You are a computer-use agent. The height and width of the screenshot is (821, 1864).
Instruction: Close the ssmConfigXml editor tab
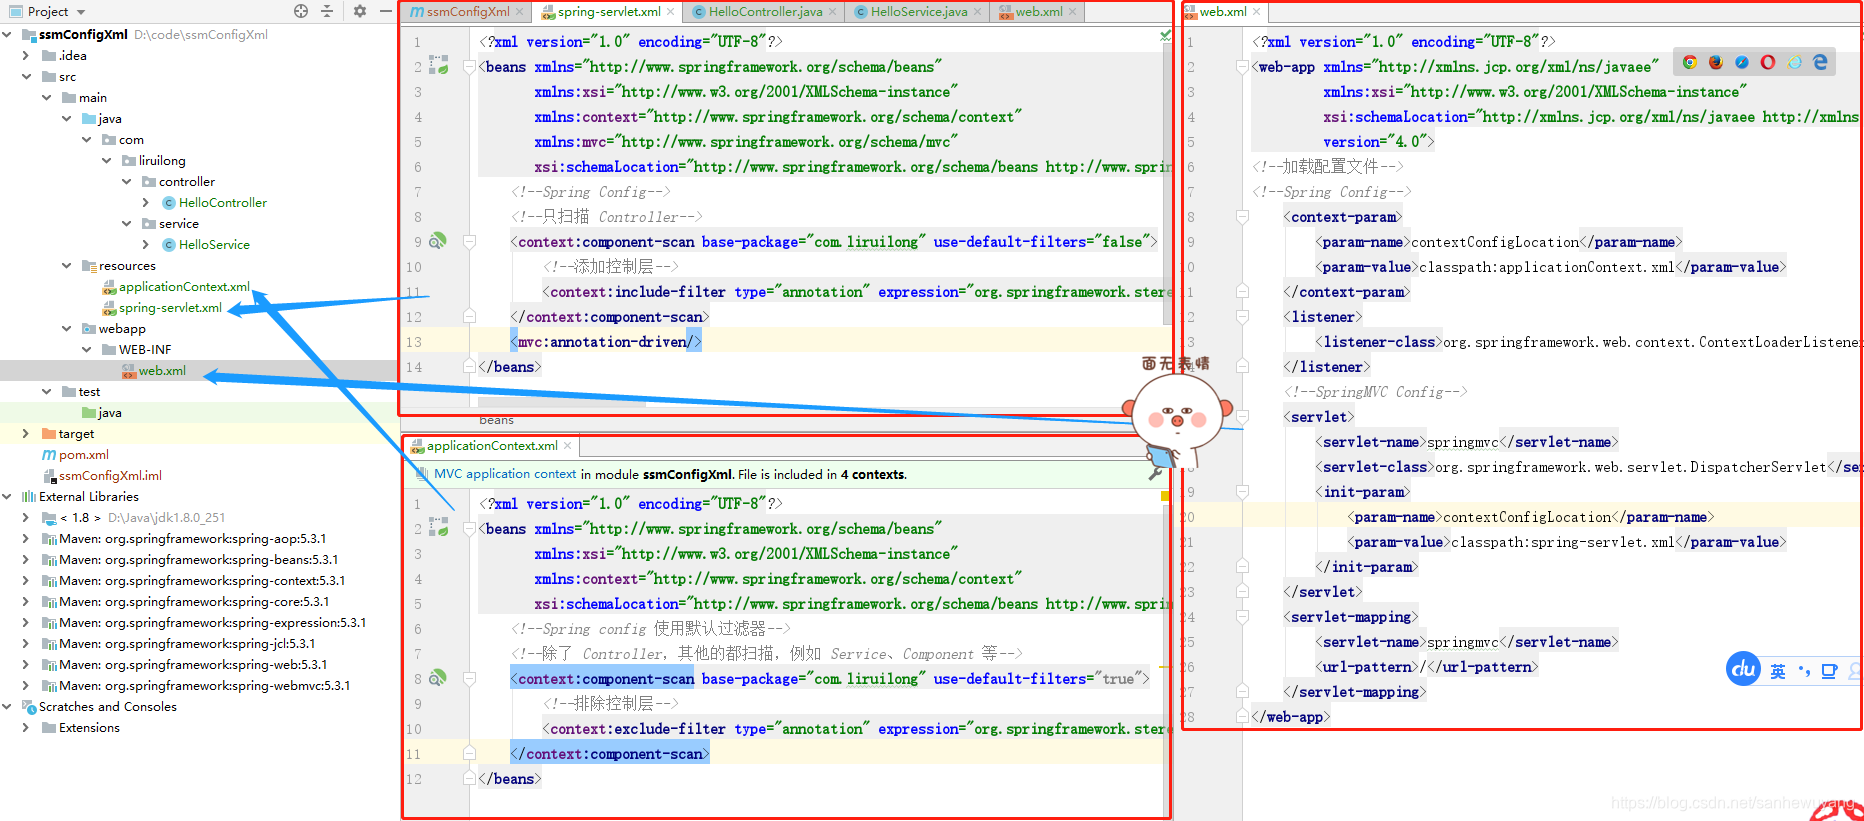click(520, 12)
